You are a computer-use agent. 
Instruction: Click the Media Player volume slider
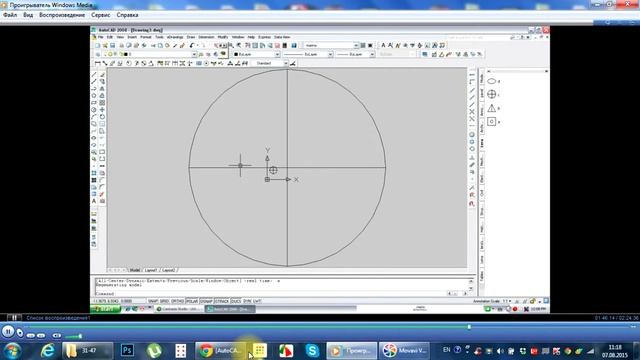click(x=73, y=336)
